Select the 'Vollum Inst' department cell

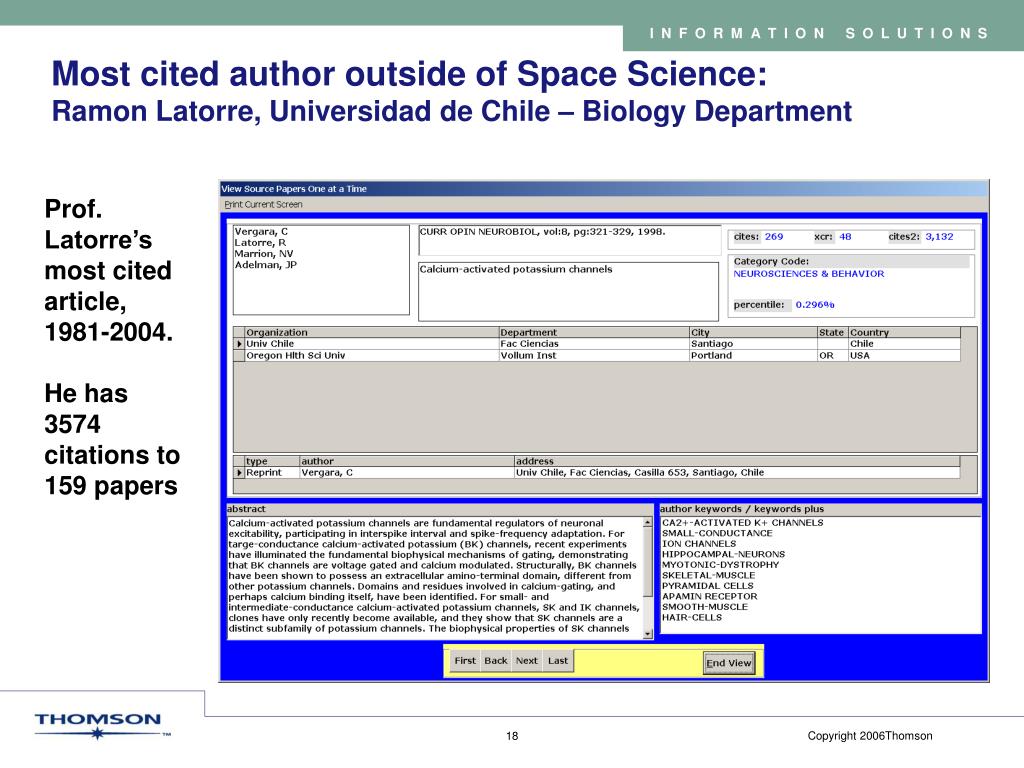[x=594, y=355]
